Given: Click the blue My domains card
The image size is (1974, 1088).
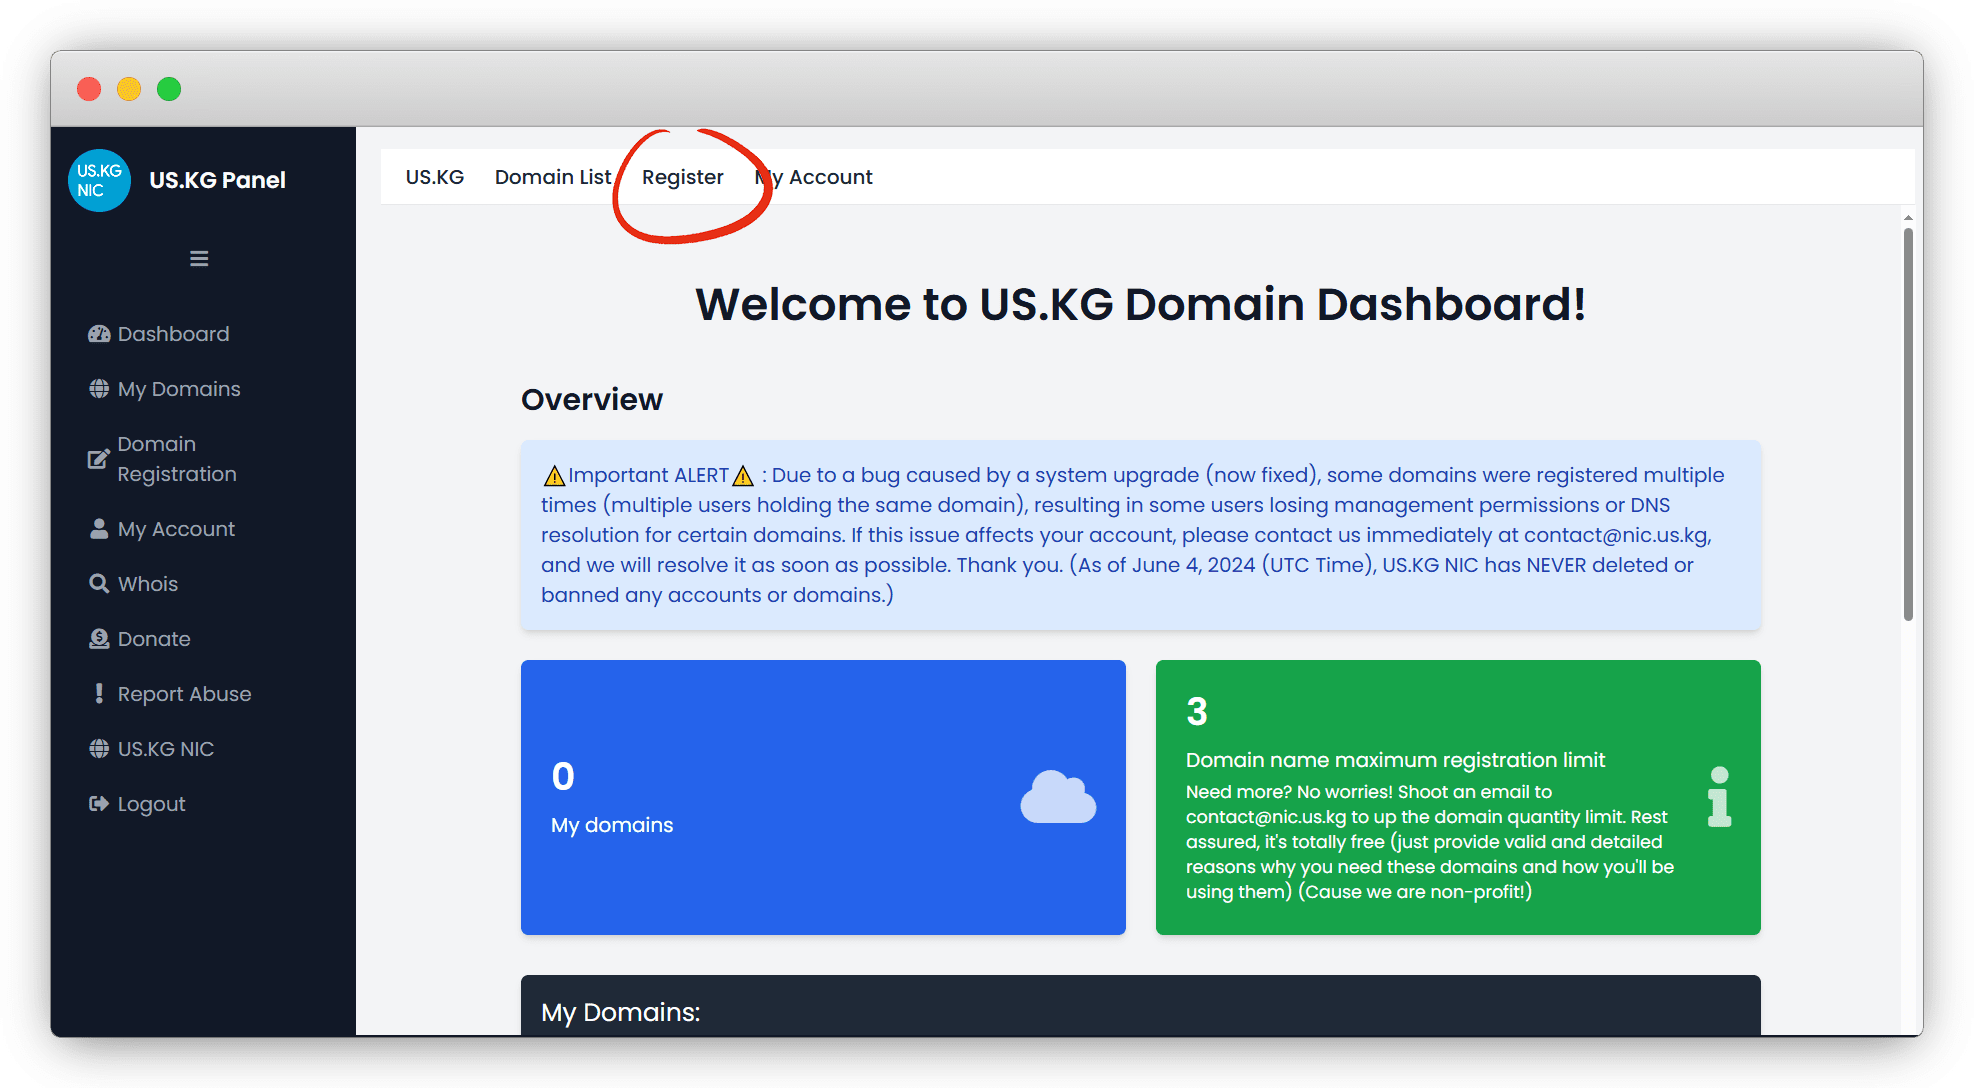Looking at the screenshot, I should tap(822, 797).
